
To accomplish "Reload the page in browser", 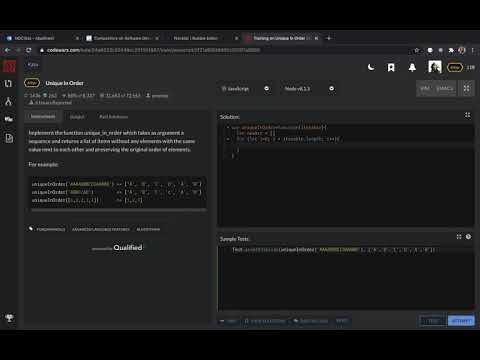I will point(29,50).
